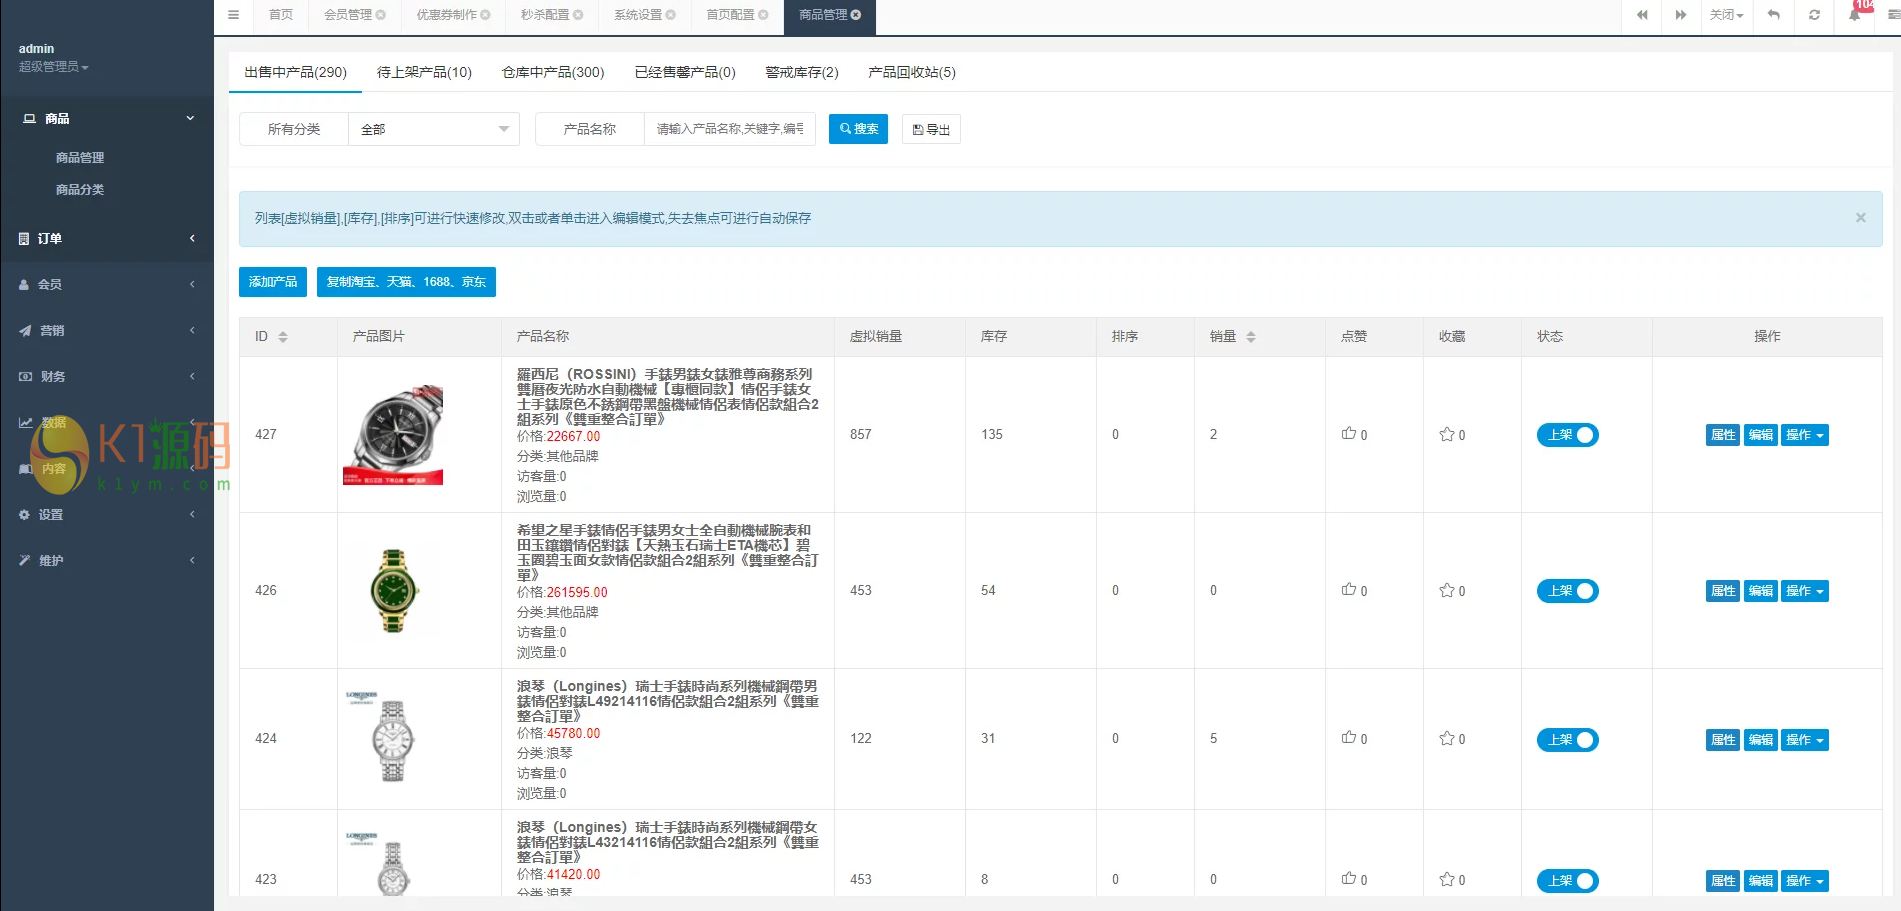Click thumbs-up like icon for product 427
Screen dimensions: 1901x911
point(1348,434)
